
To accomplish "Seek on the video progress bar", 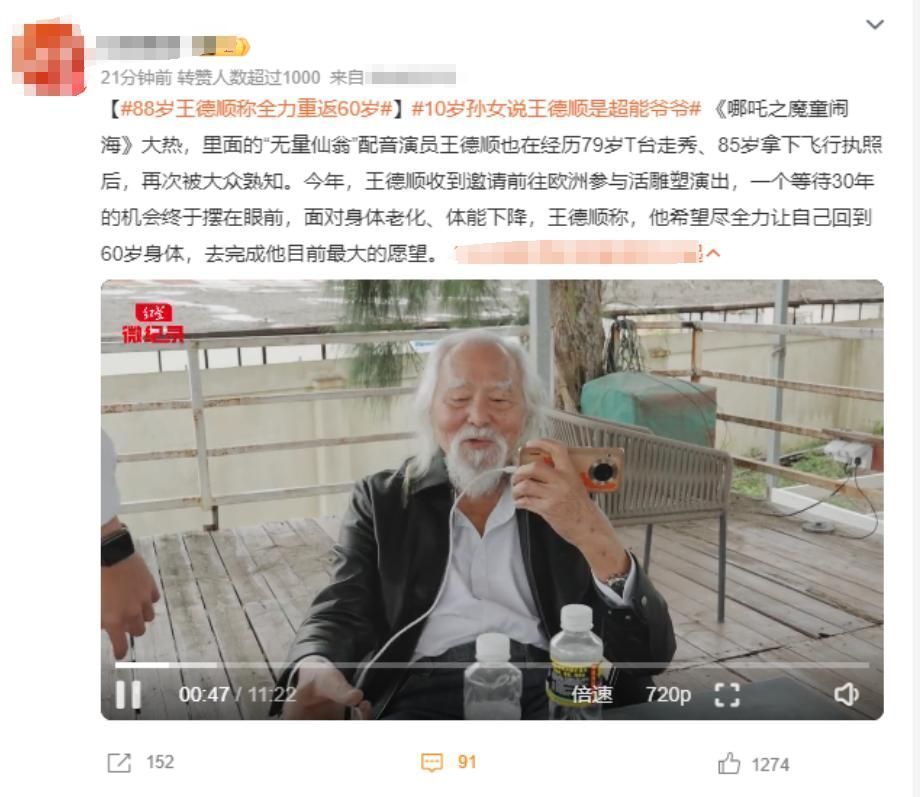I will click(492, 665).
